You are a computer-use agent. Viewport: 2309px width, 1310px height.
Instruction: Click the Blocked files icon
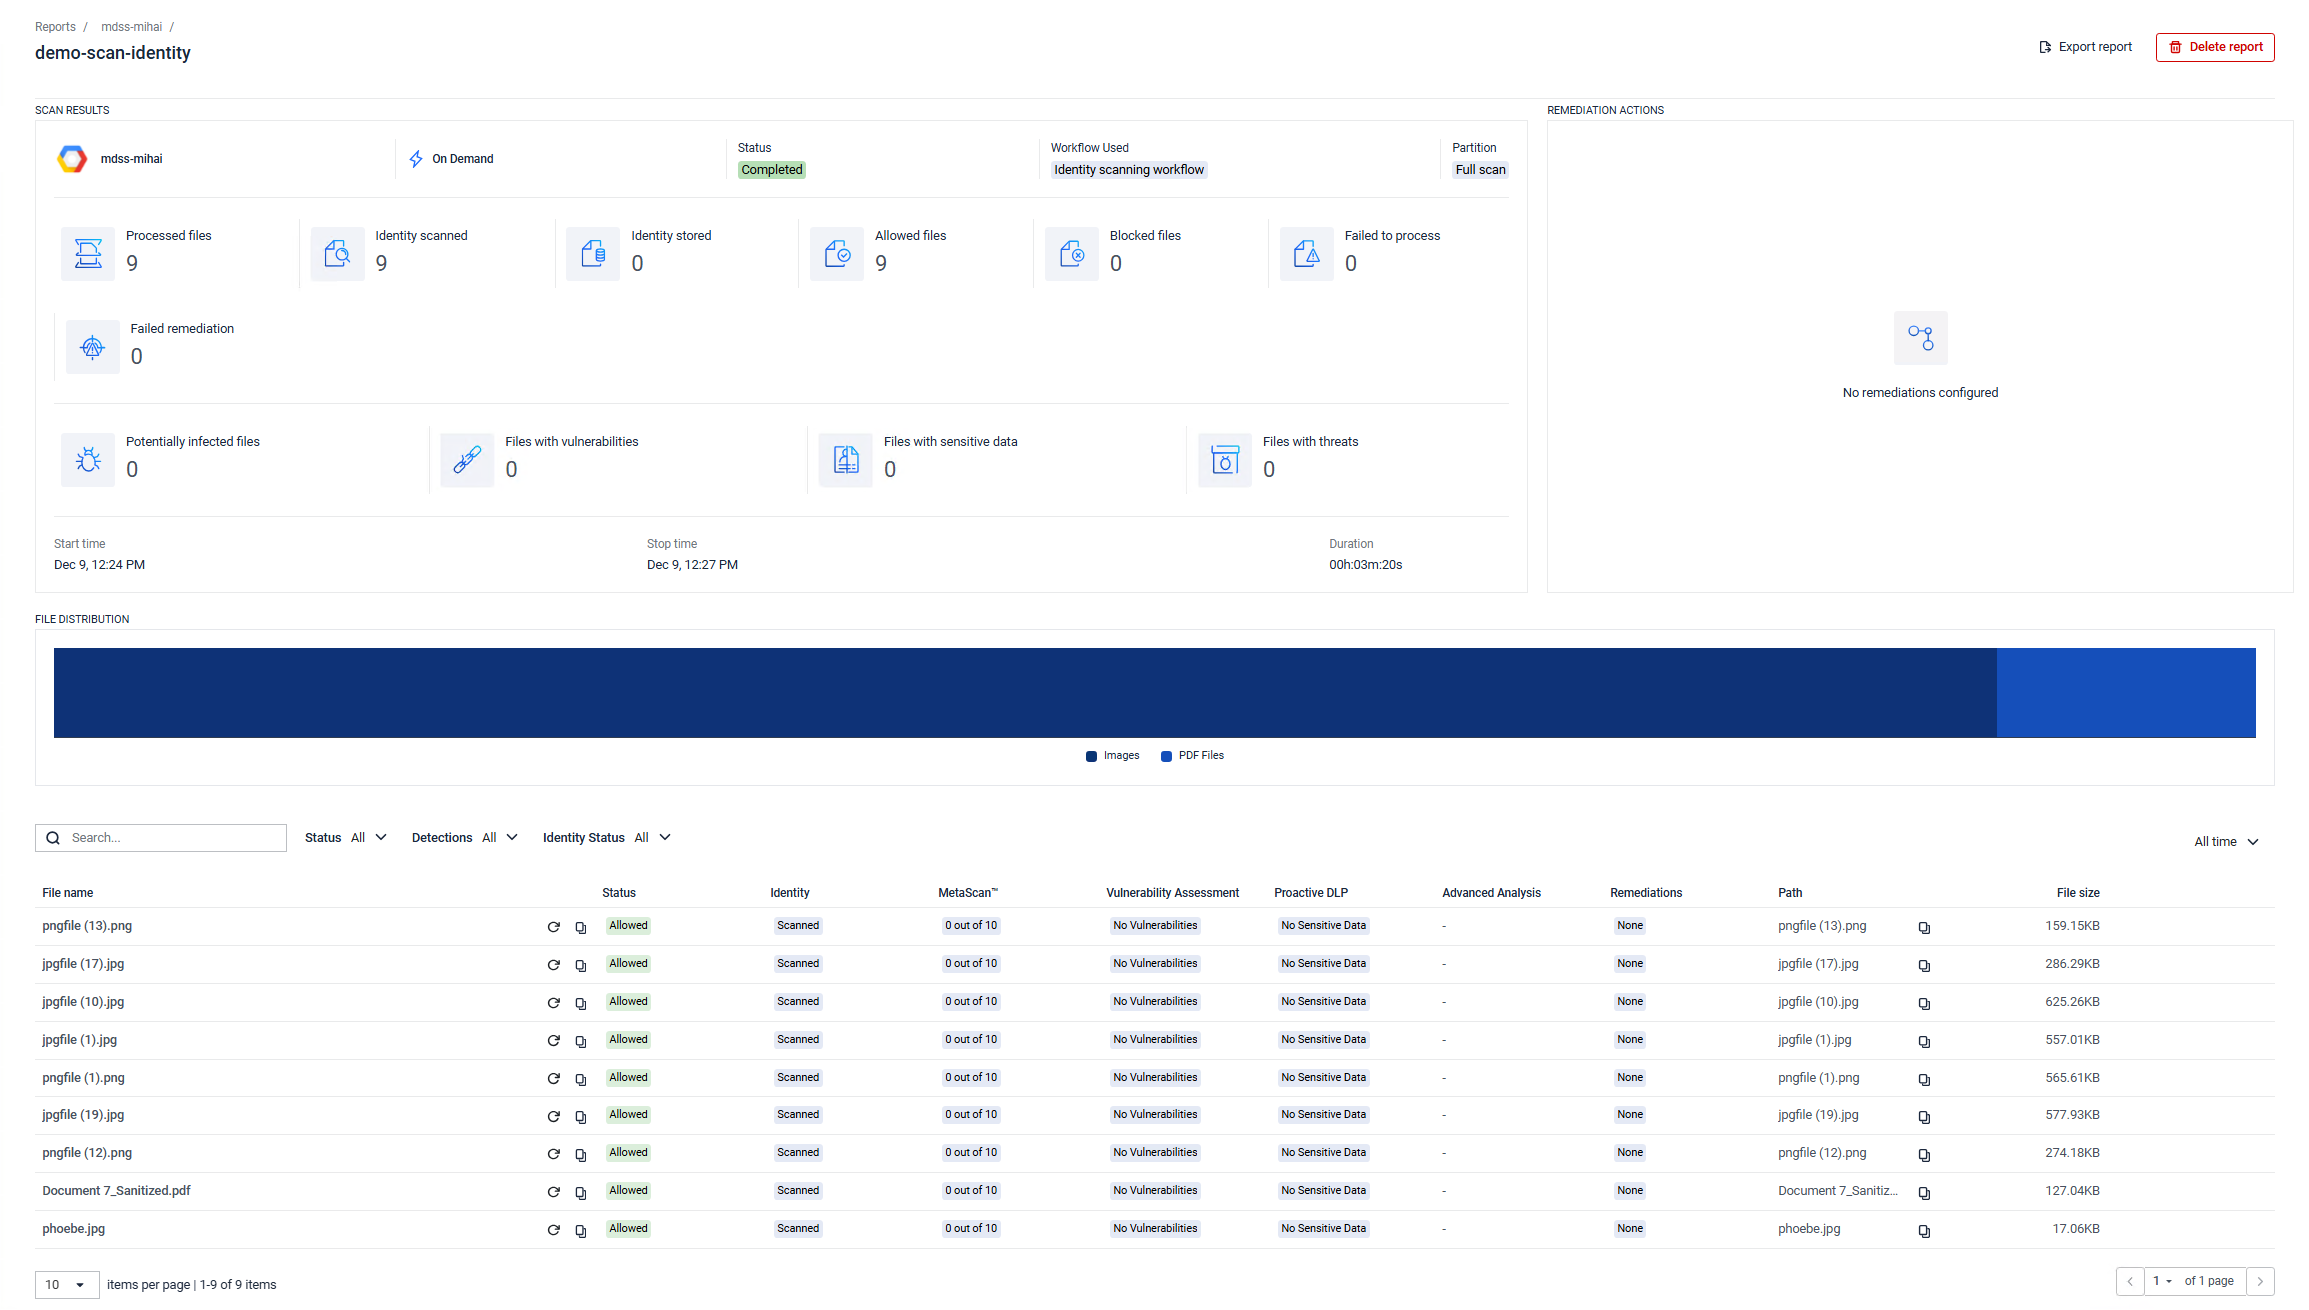point(1071,254)
